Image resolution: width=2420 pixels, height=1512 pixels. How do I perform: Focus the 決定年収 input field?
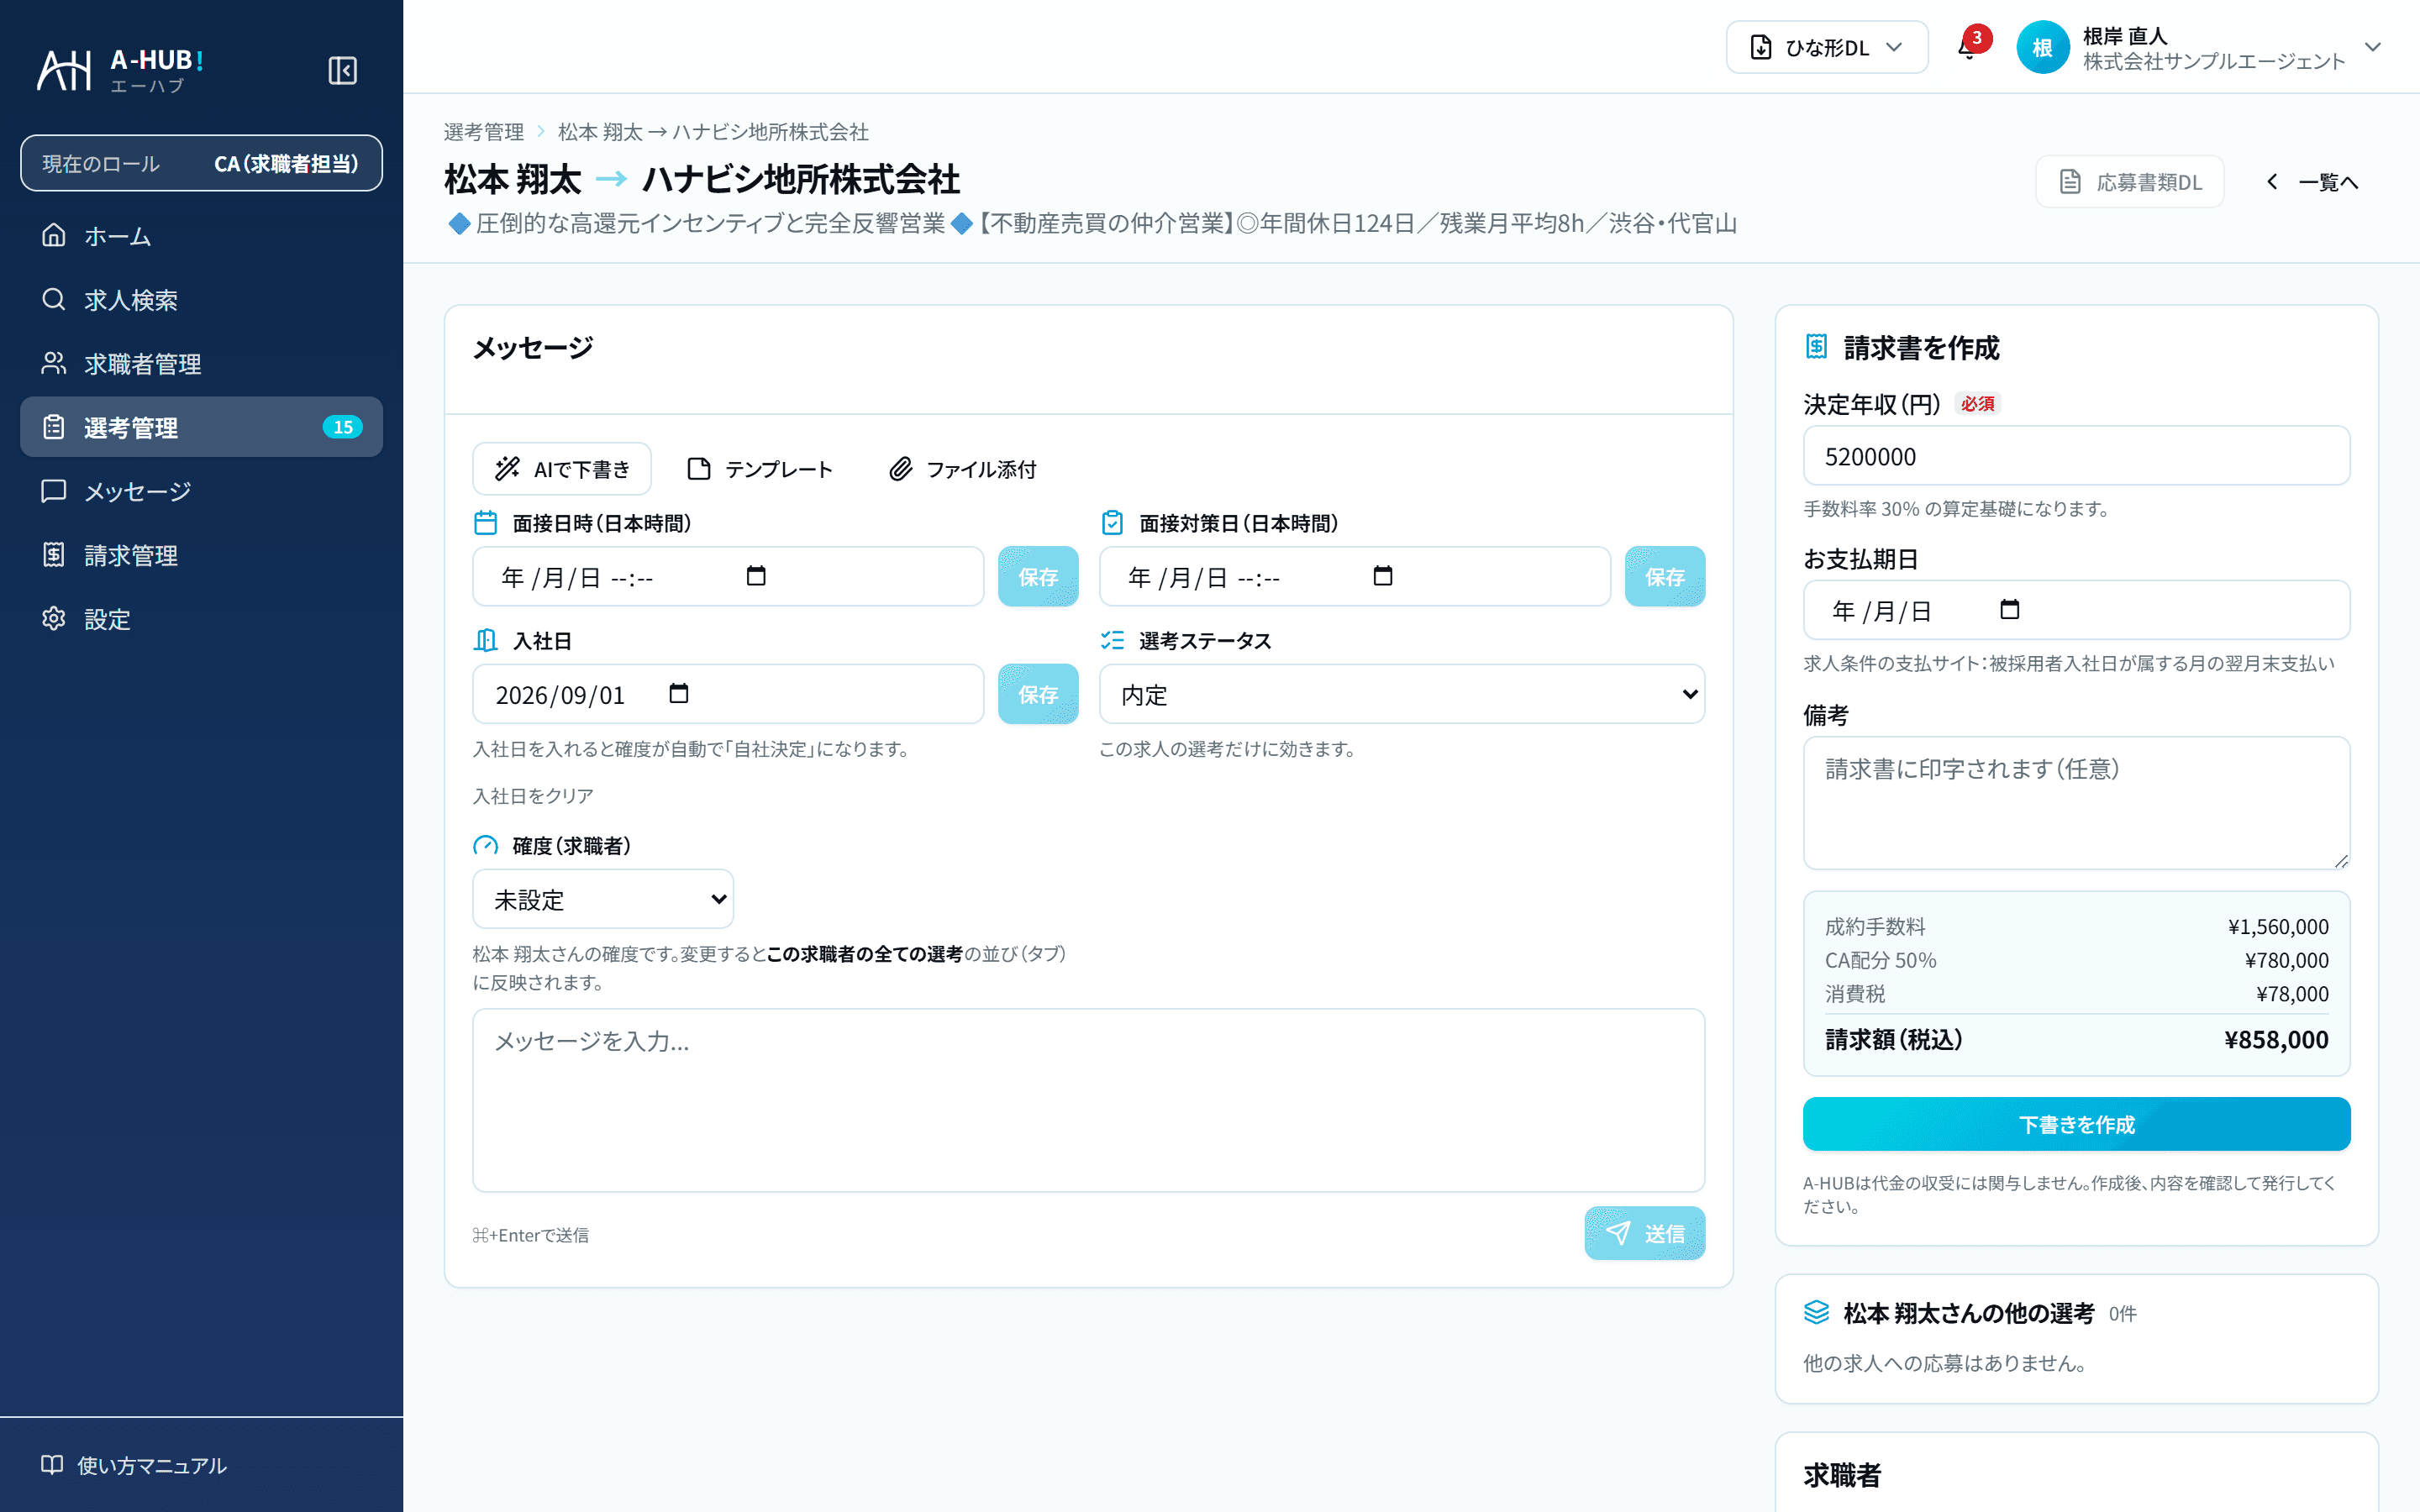coord(2077,456)
